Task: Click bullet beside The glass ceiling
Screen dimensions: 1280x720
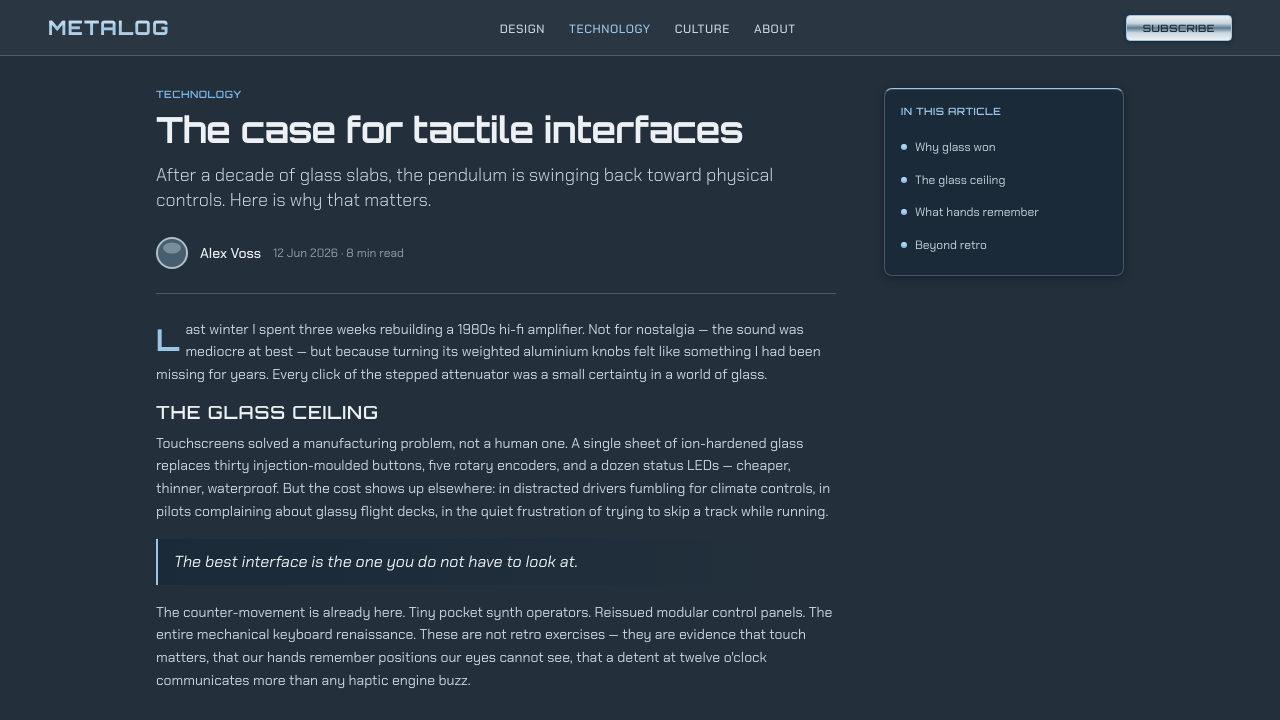Action: (904, 180)
